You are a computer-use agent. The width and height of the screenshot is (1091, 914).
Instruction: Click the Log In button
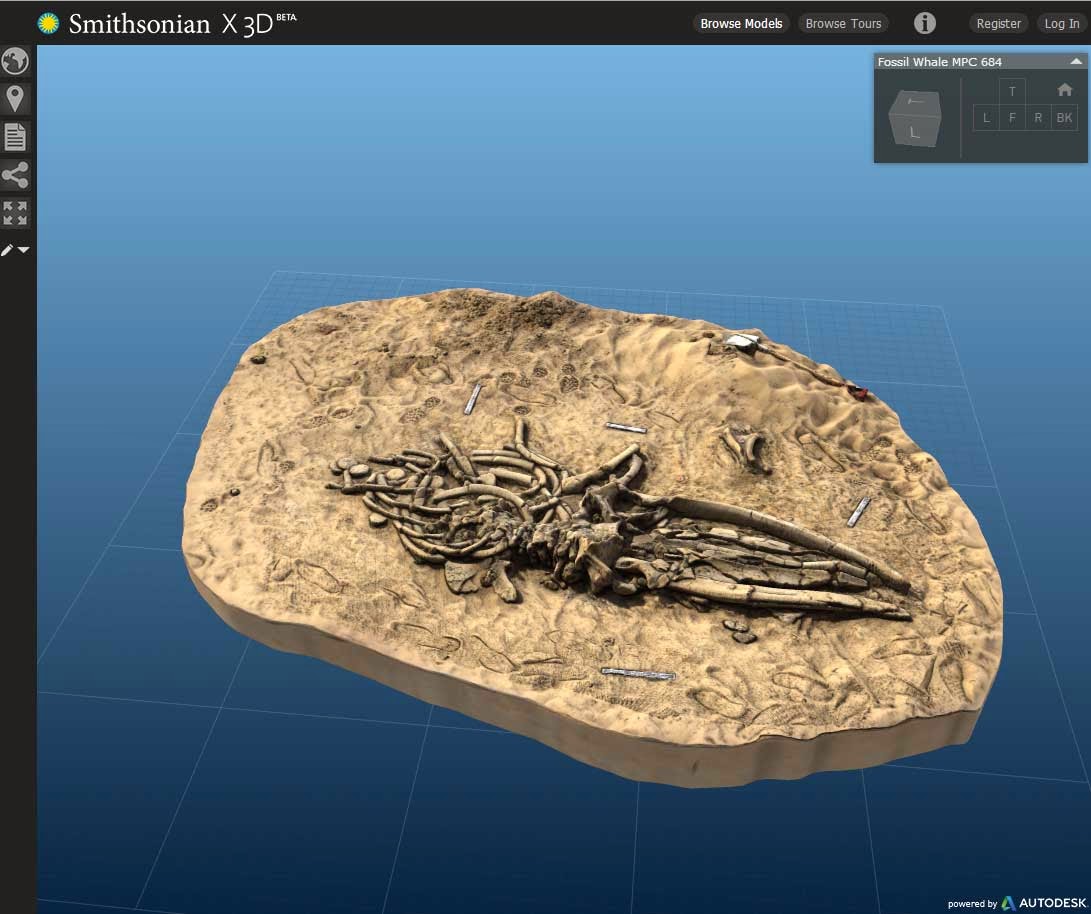[x=1062, y=24]
